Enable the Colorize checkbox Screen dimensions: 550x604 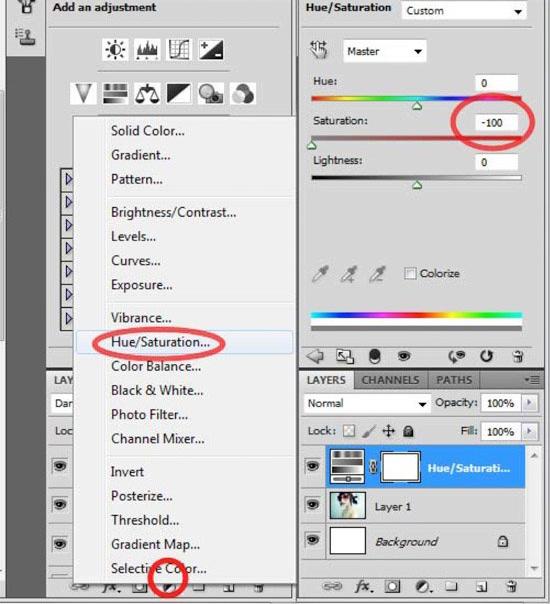pyautogui.click(x=410, y=273)
